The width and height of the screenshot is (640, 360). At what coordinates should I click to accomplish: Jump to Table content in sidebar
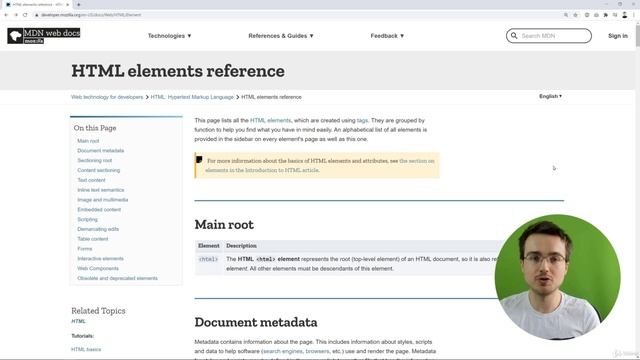click(x=93, y=239)
